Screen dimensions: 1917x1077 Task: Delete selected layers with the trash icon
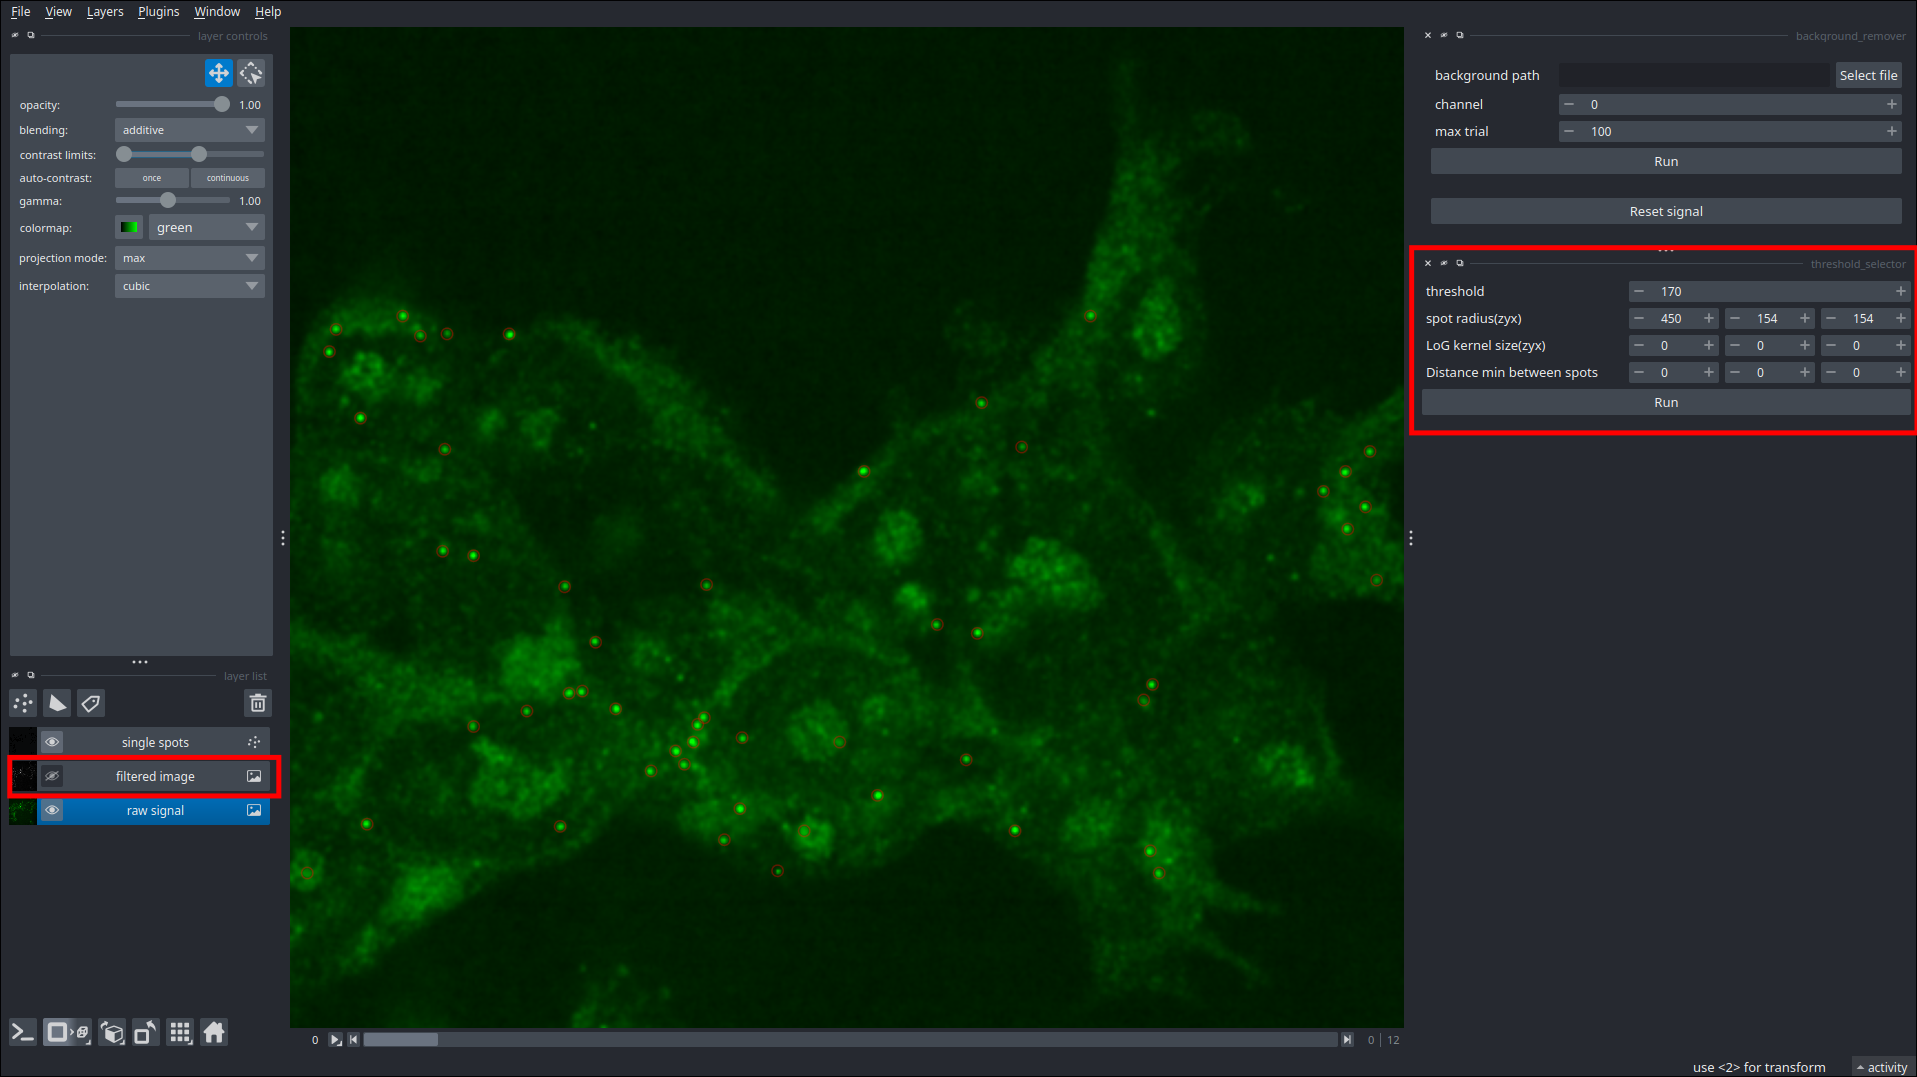[x=258, y=703]
